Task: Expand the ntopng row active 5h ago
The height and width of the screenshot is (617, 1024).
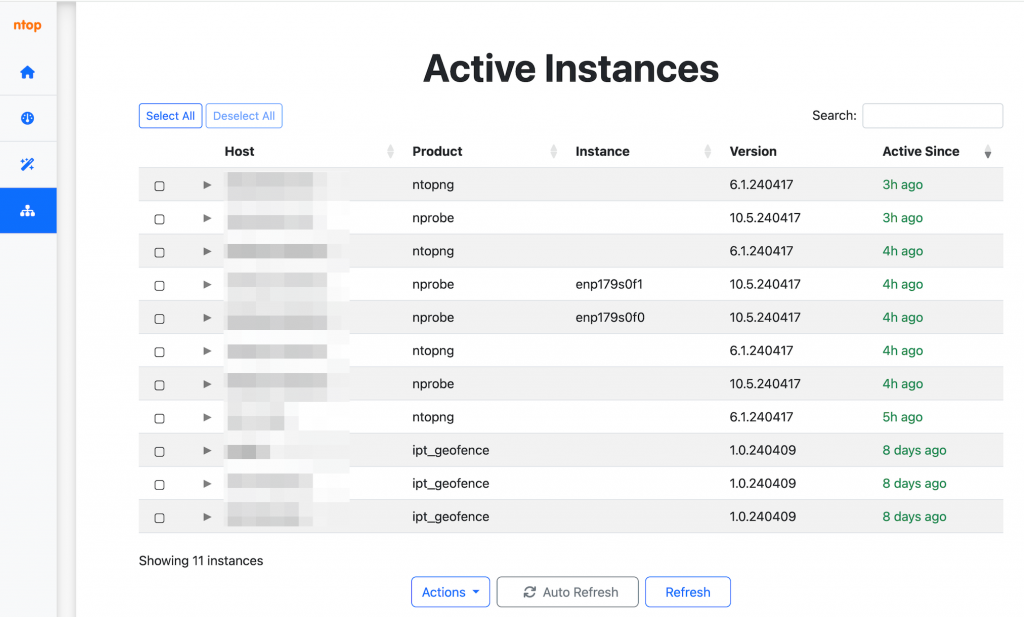Action: 207,417
